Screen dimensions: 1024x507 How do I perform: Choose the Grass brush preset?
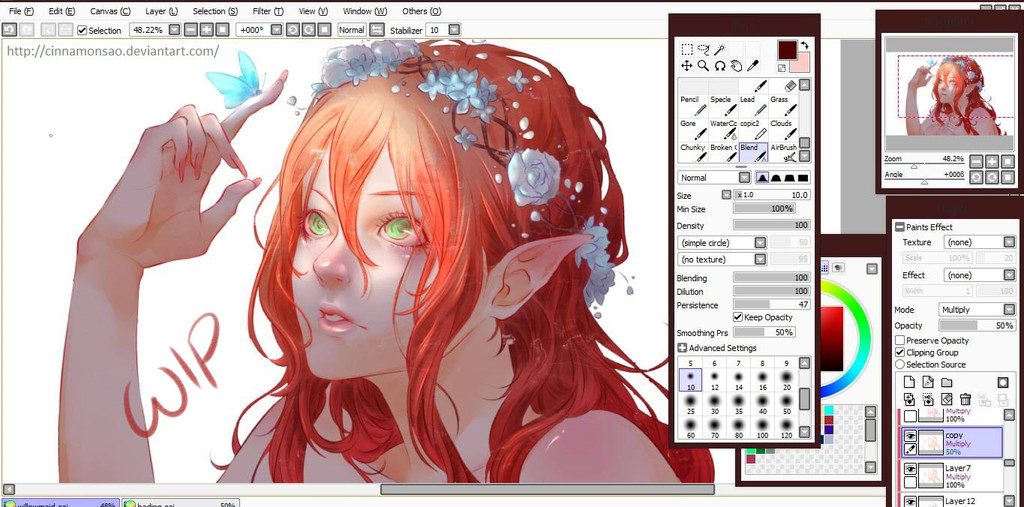pos(784,105)
